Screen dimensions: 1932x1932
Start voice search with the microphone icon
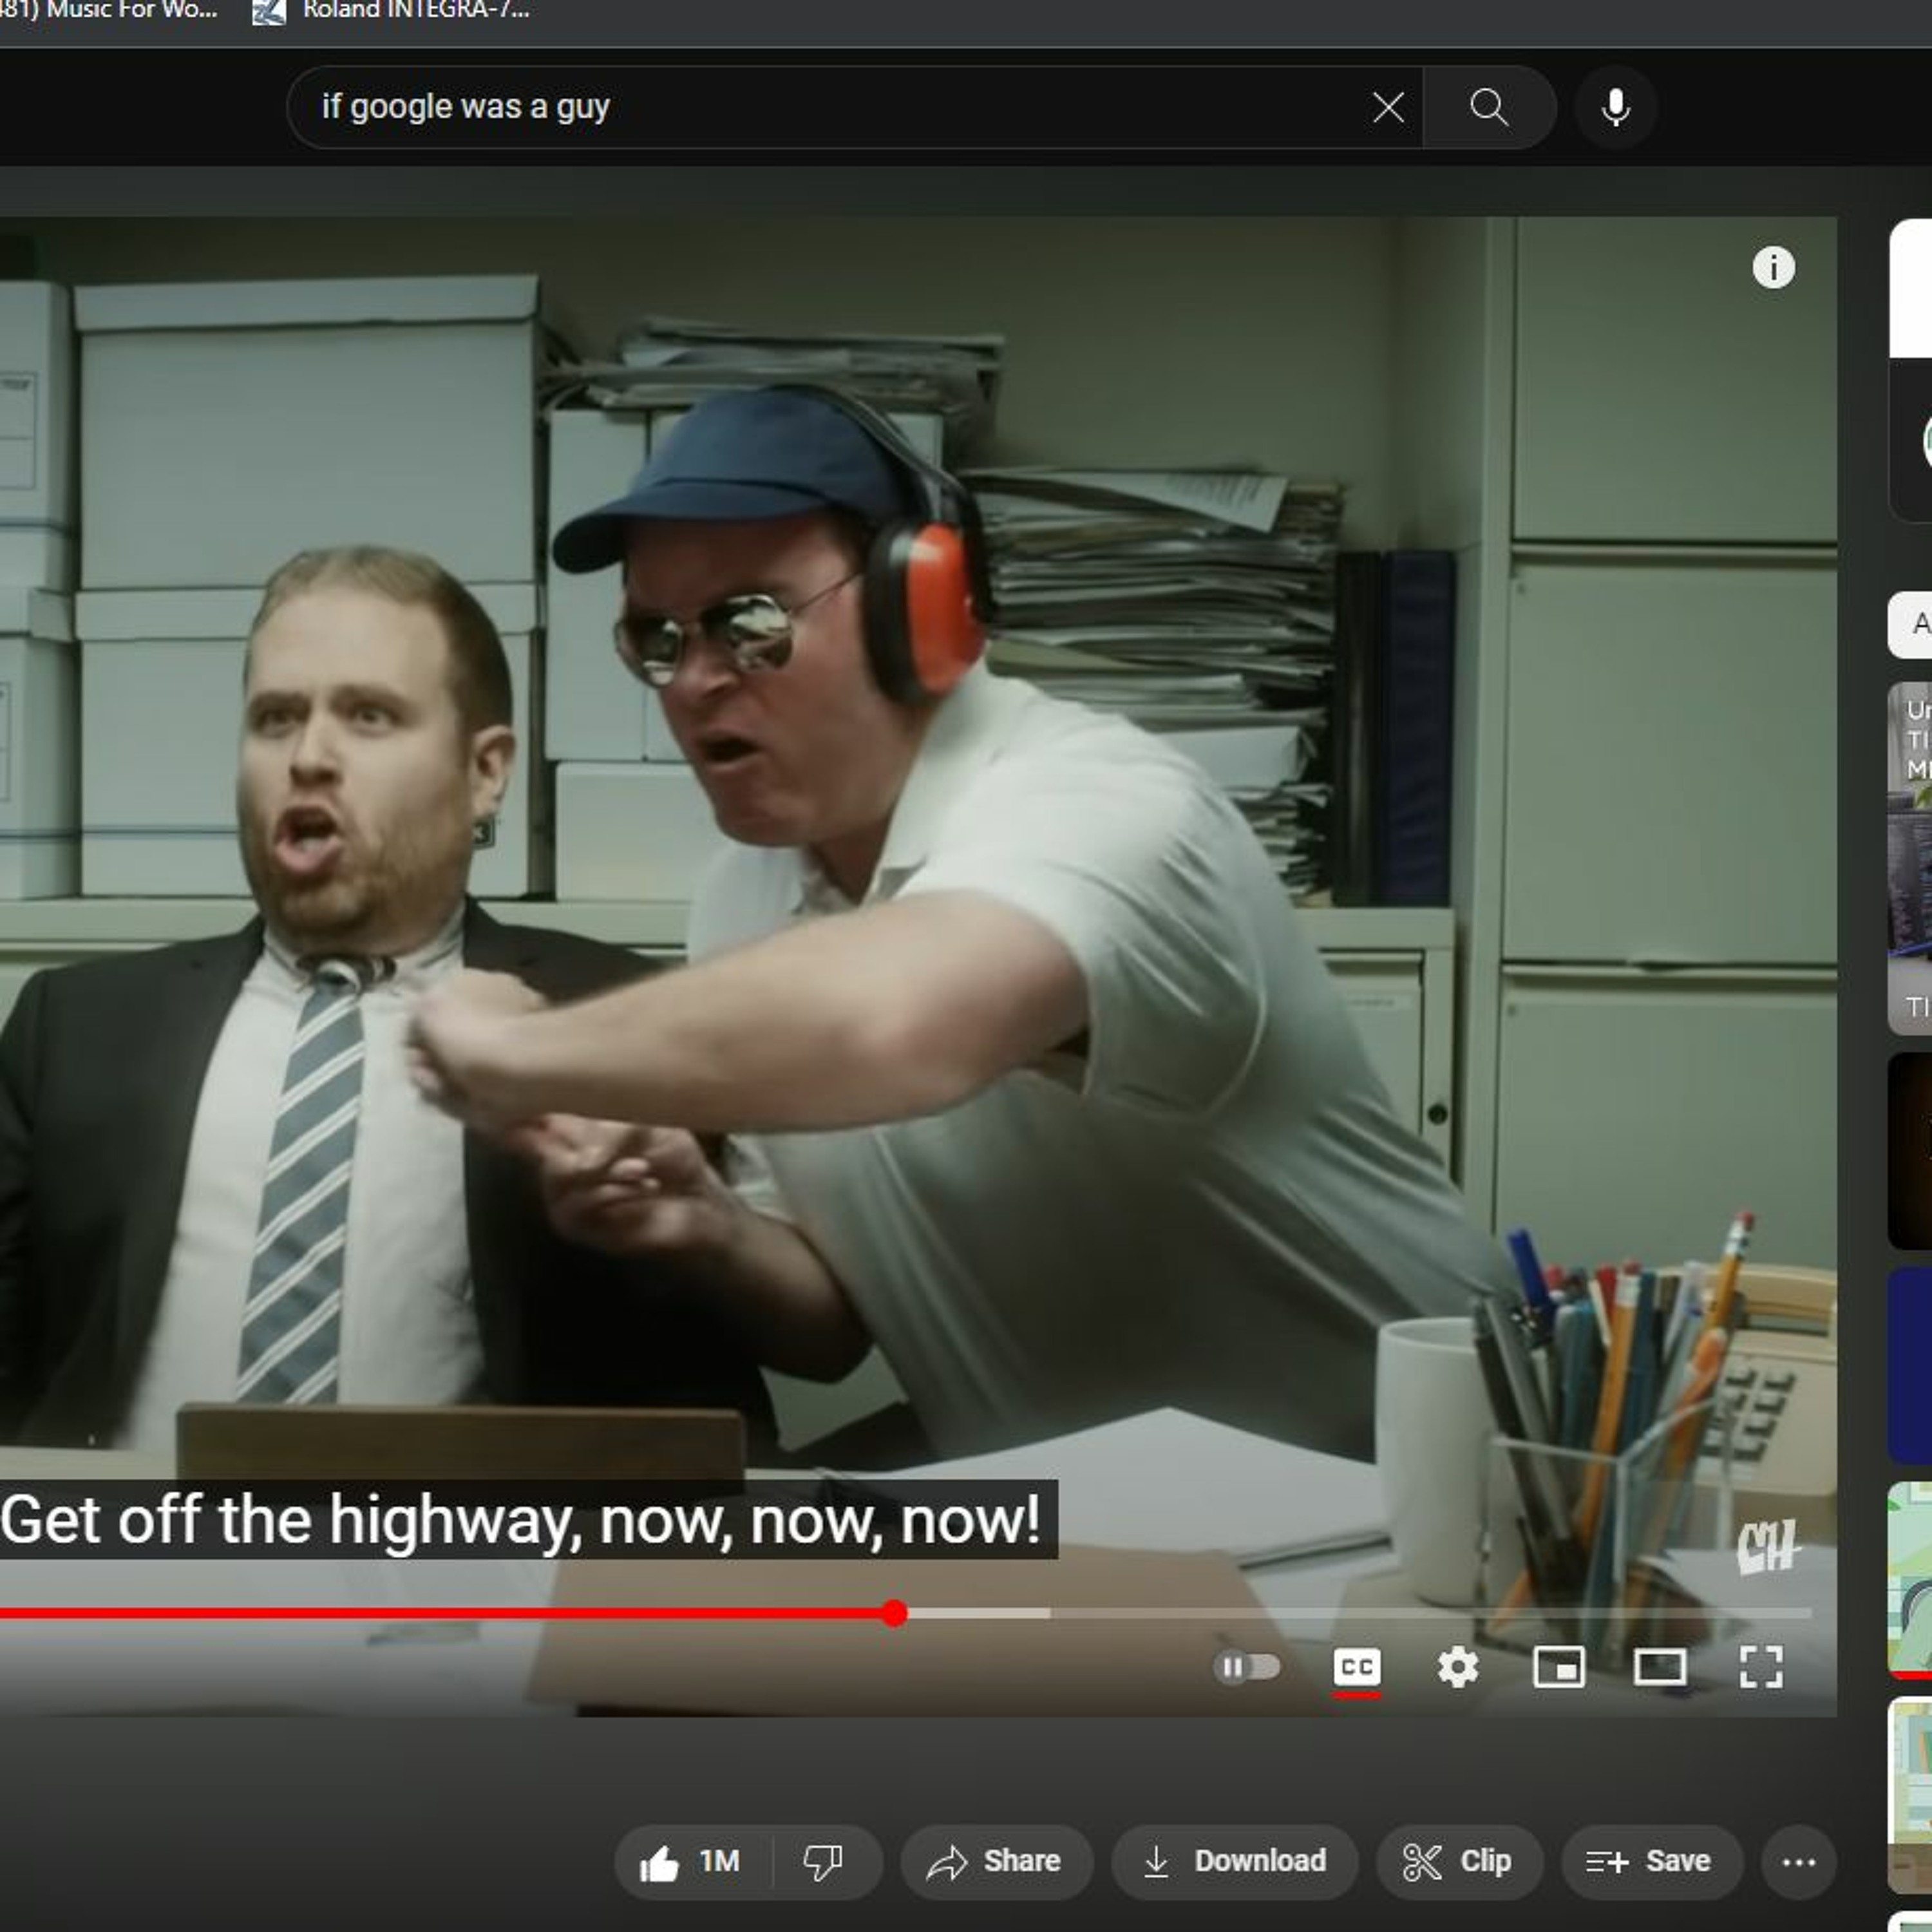click(1616, 107)
